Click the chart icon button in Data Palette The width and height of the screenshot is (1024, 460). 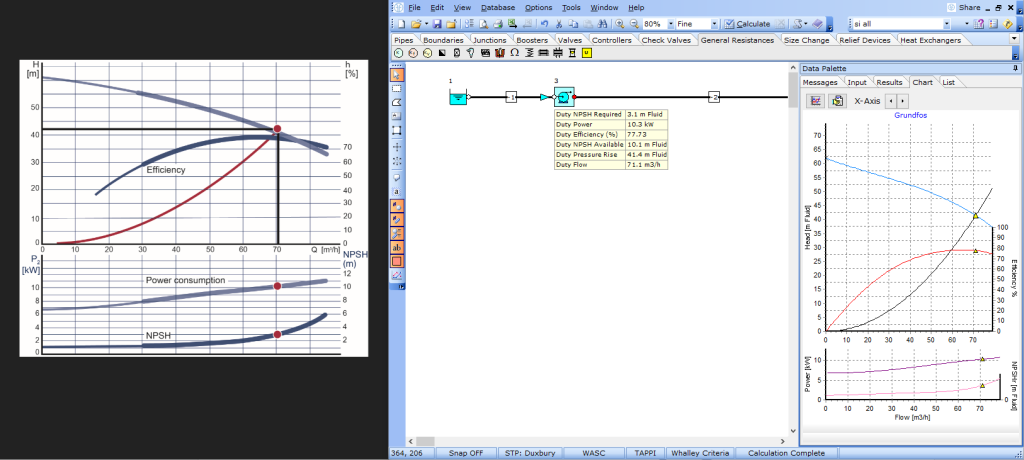[816, 101]
